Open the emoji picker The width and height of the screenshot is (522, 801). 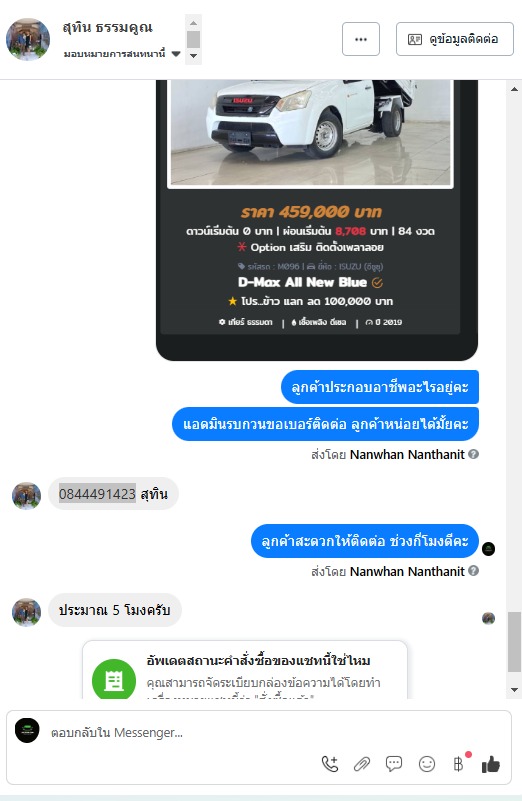pyautogui.click(x=426, y=764)
